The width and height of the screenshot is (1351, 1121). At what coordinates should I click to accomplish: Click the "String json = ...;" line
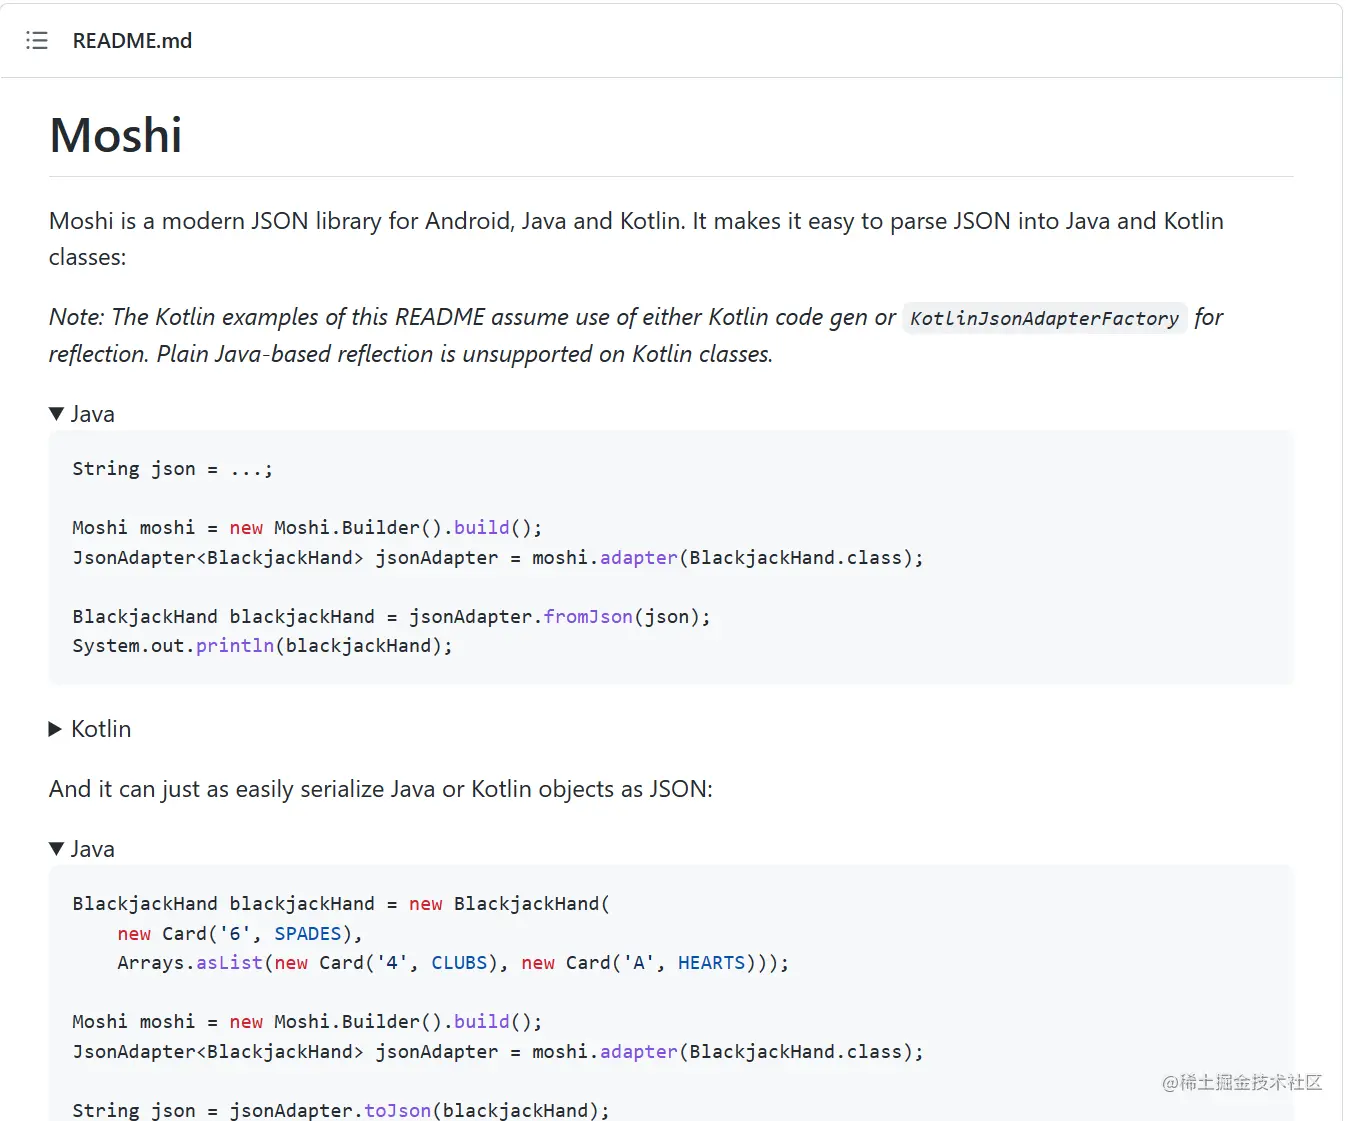(x=172, y=469)
